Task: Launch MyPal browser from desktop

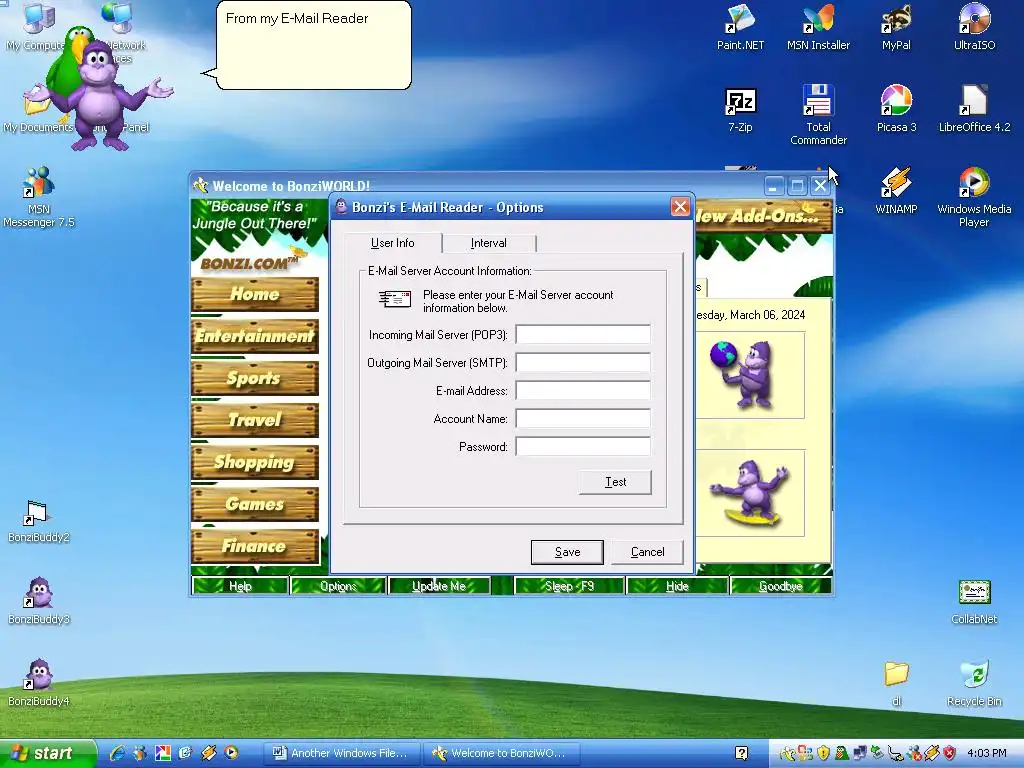Action: coord(896,27)
